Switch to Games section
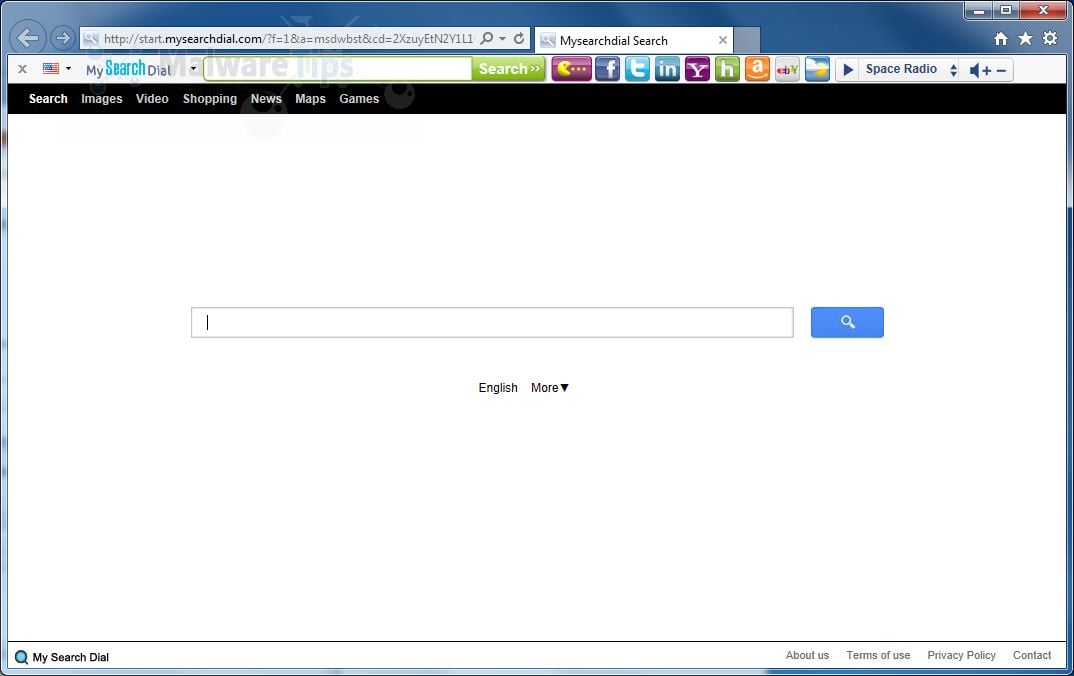Viewport: 1074px width, 676px height. tap(359, 99)
